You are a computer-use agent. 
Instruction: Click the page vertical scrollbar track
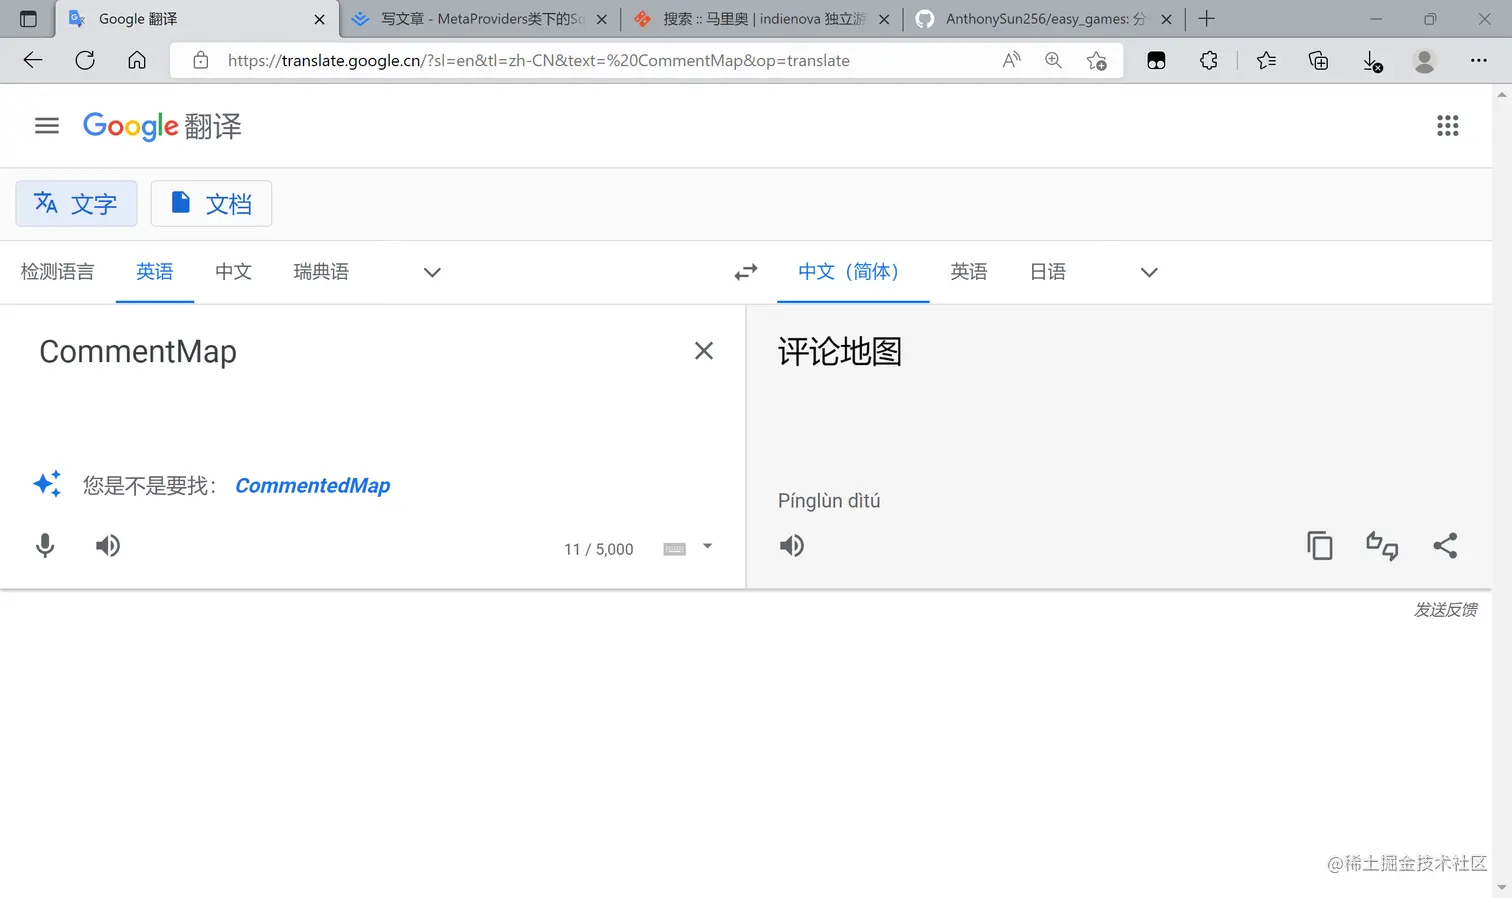coord(1502,490)
